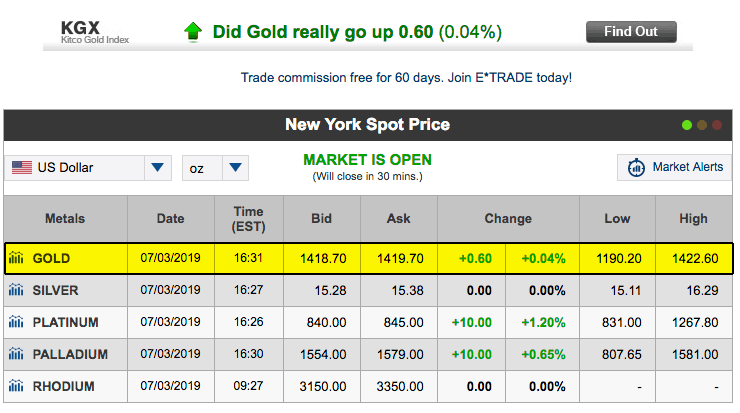Open the oz weight unit dropdown
The image size is (740, 413).
(x=235, y=168)
